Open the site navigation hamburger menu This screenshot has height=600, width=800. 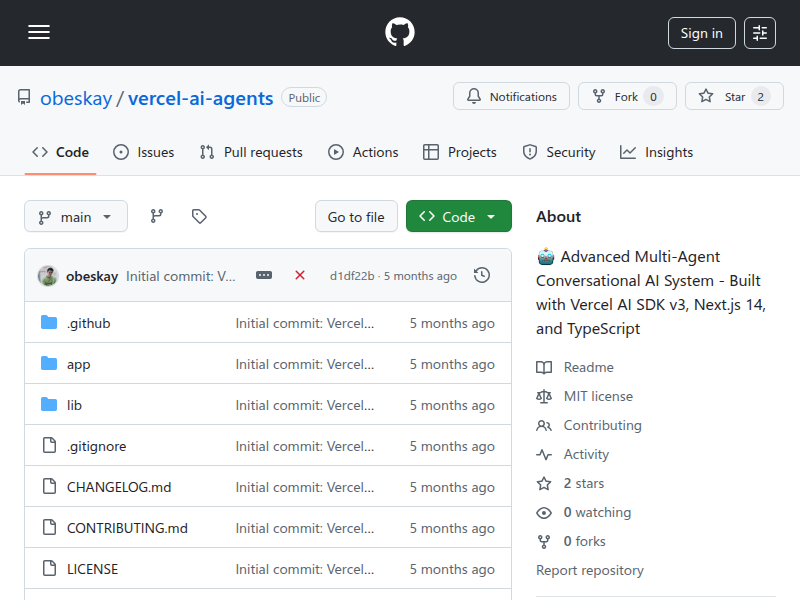click(x=39, y=31)
